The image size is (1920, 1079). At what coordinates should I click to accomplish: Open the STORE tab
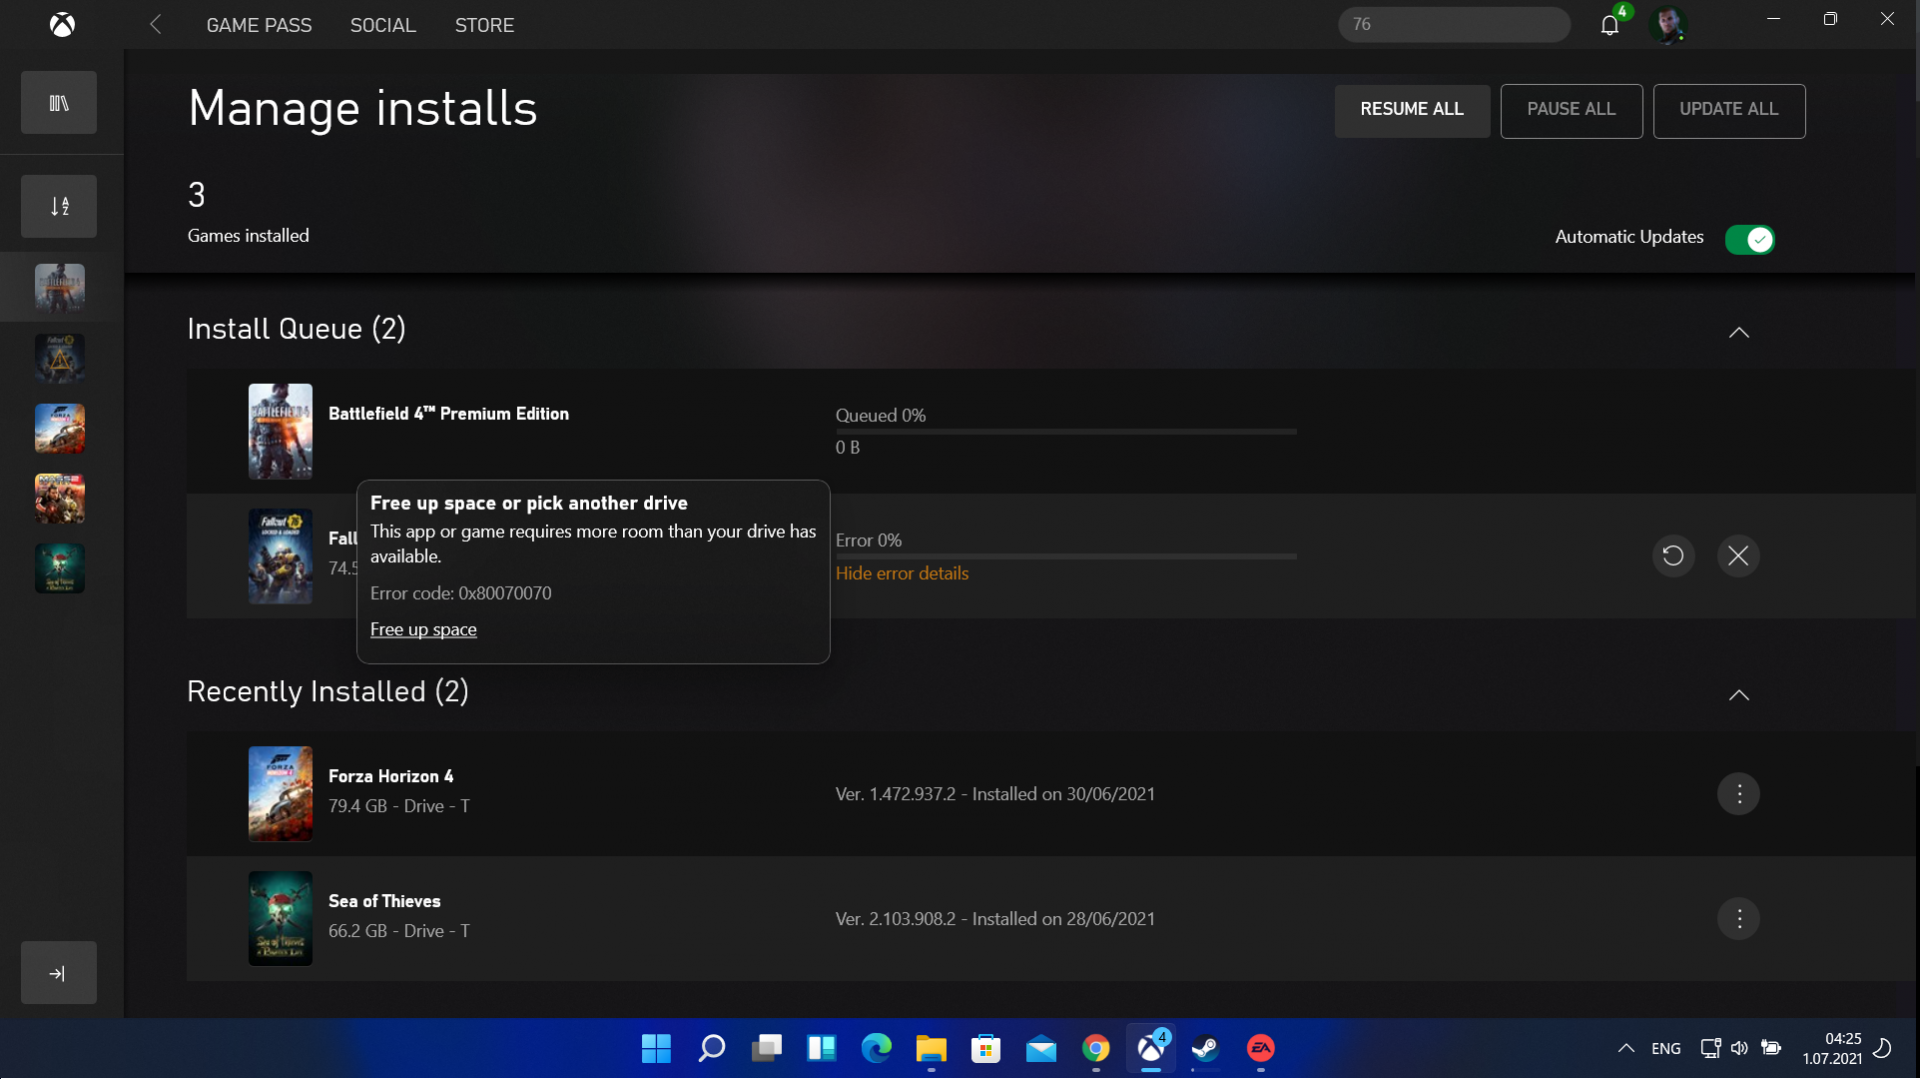coord(485,25)
